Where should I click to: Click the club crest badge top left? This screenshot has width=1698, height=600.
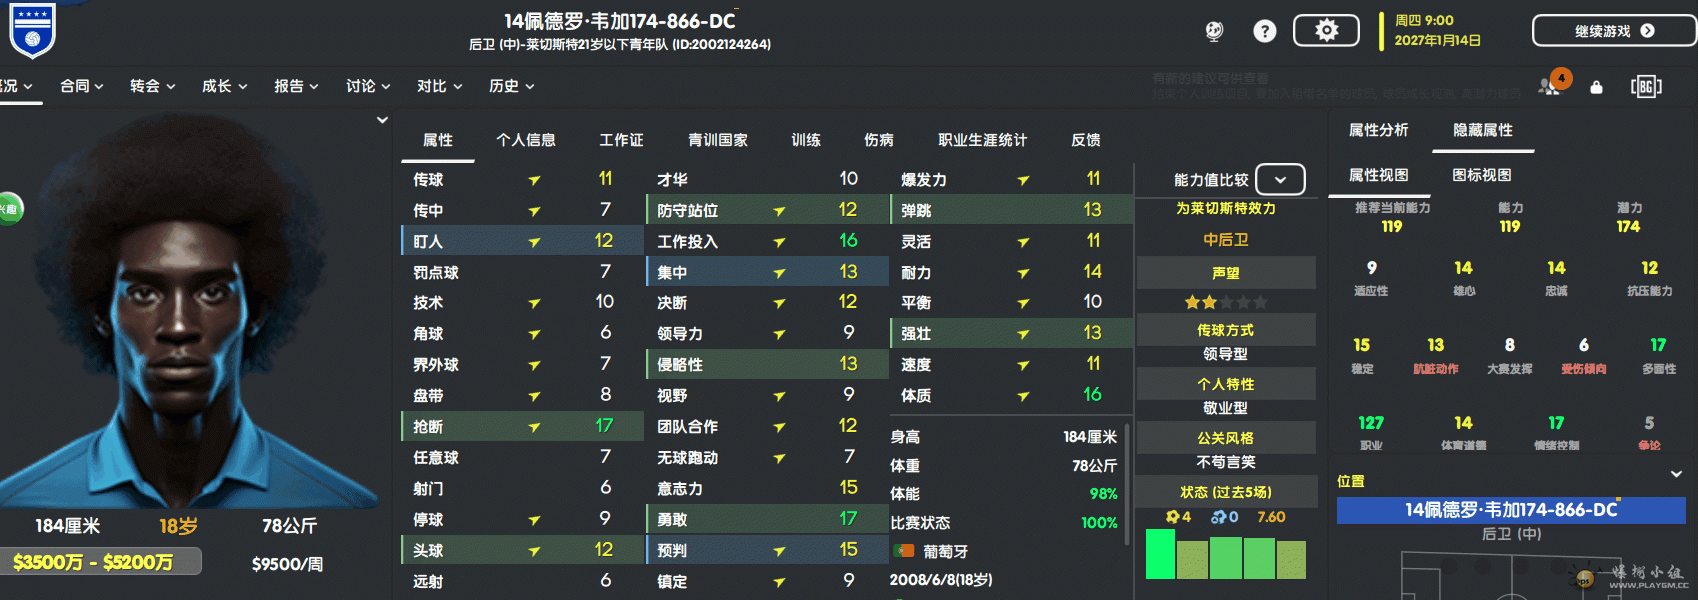pyautogui.click(x=32, y=28)
